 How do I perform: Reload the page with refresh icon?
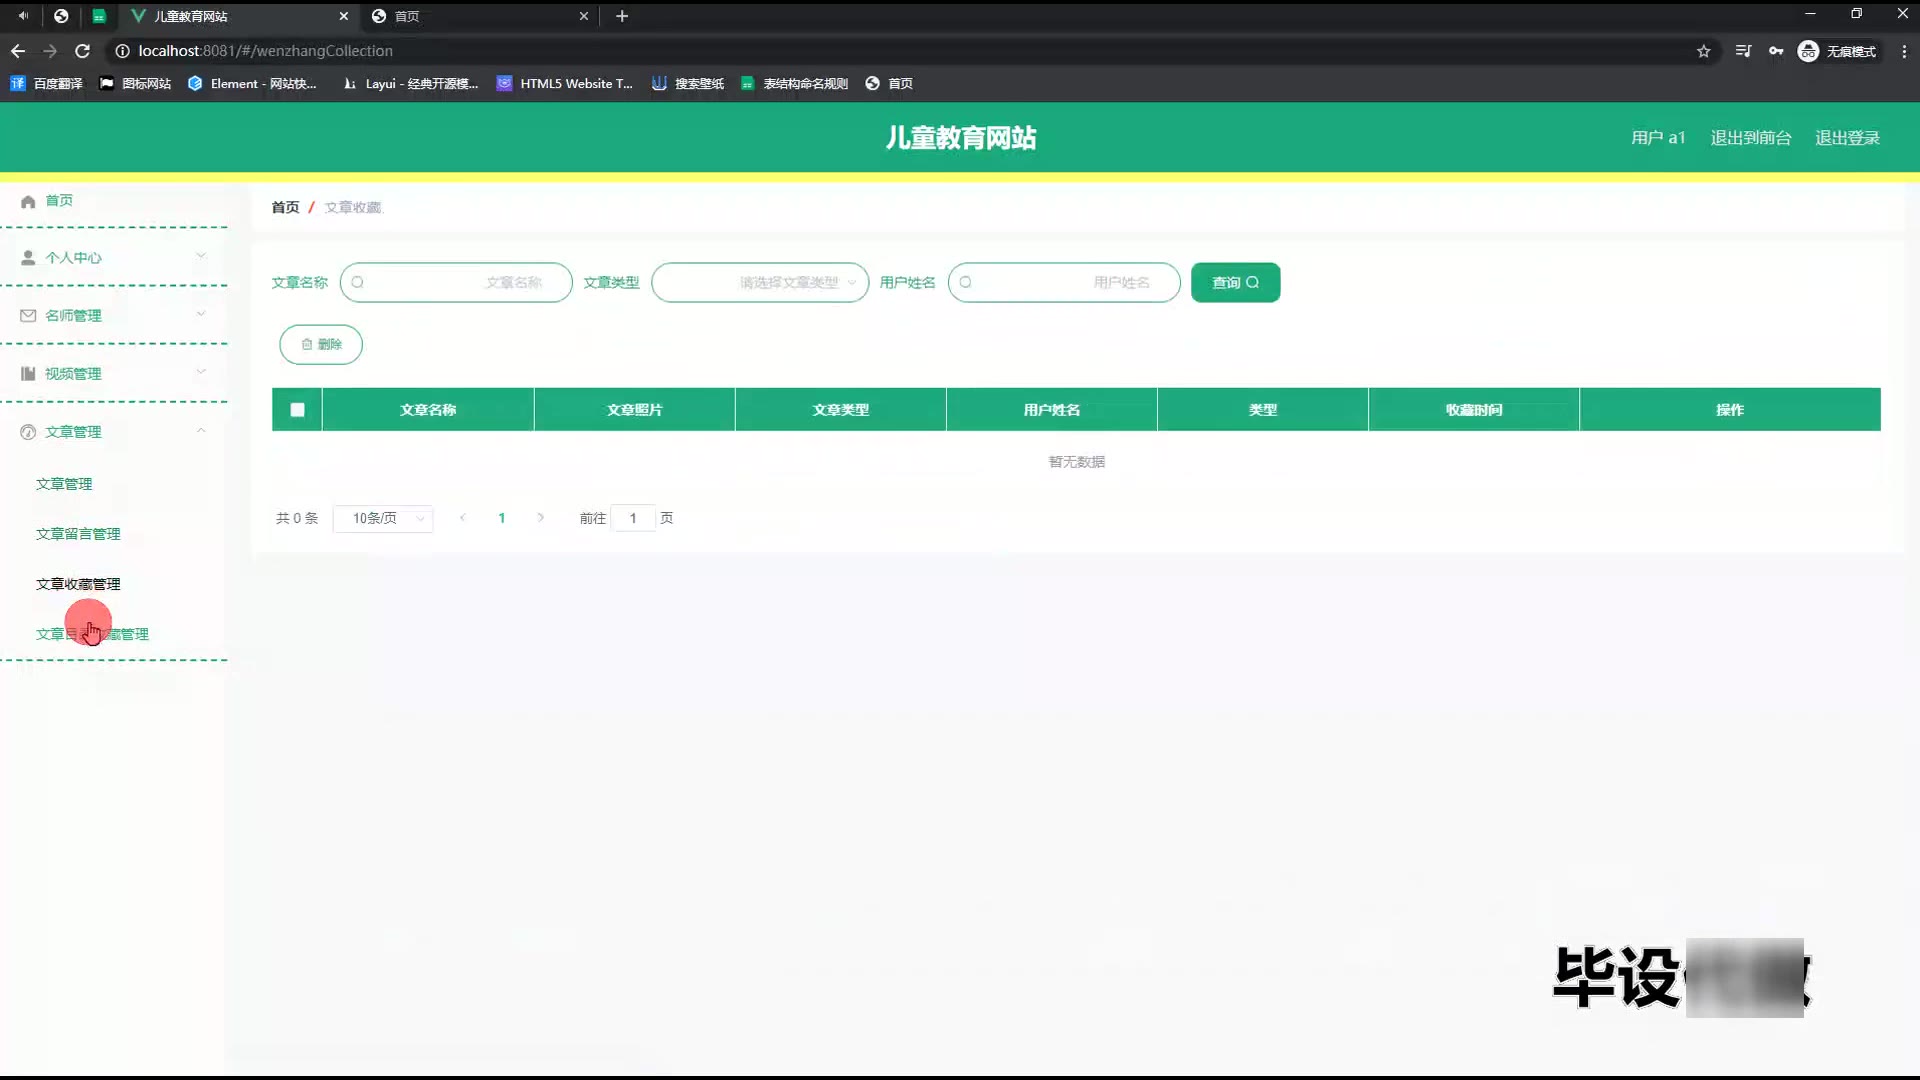click(83, 51)
